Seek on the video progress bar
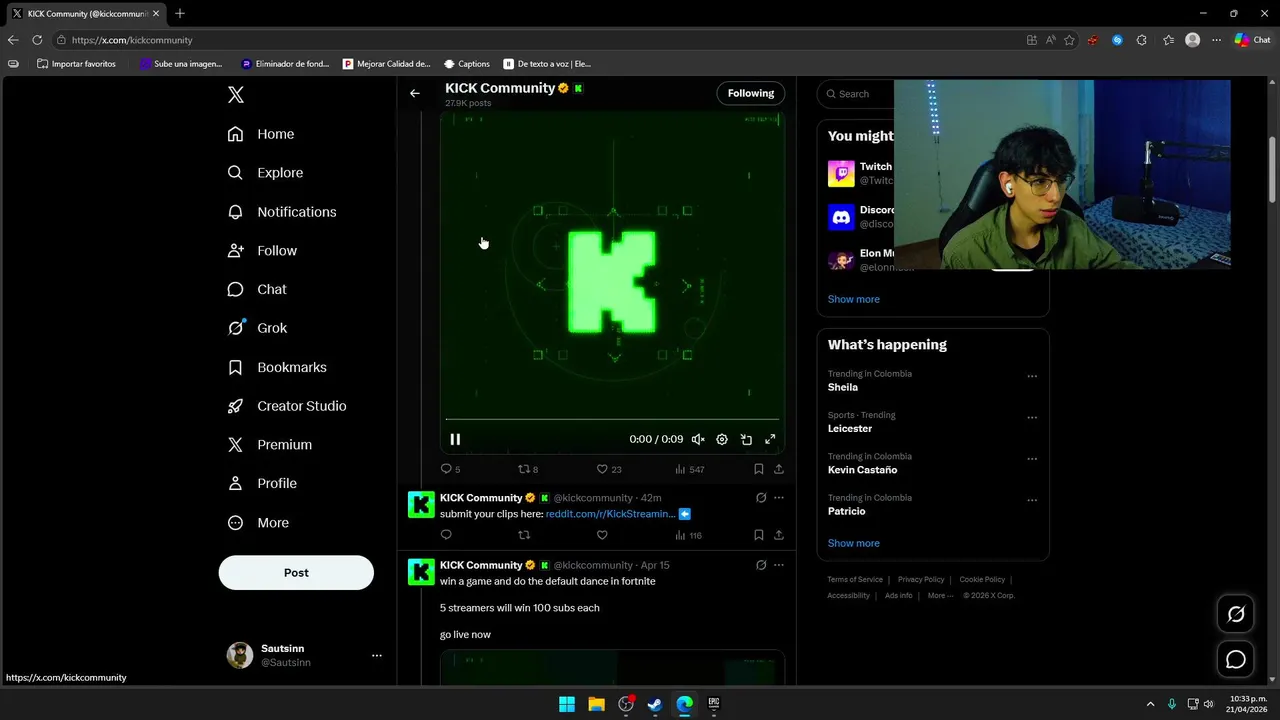 (x=612, y=419)
